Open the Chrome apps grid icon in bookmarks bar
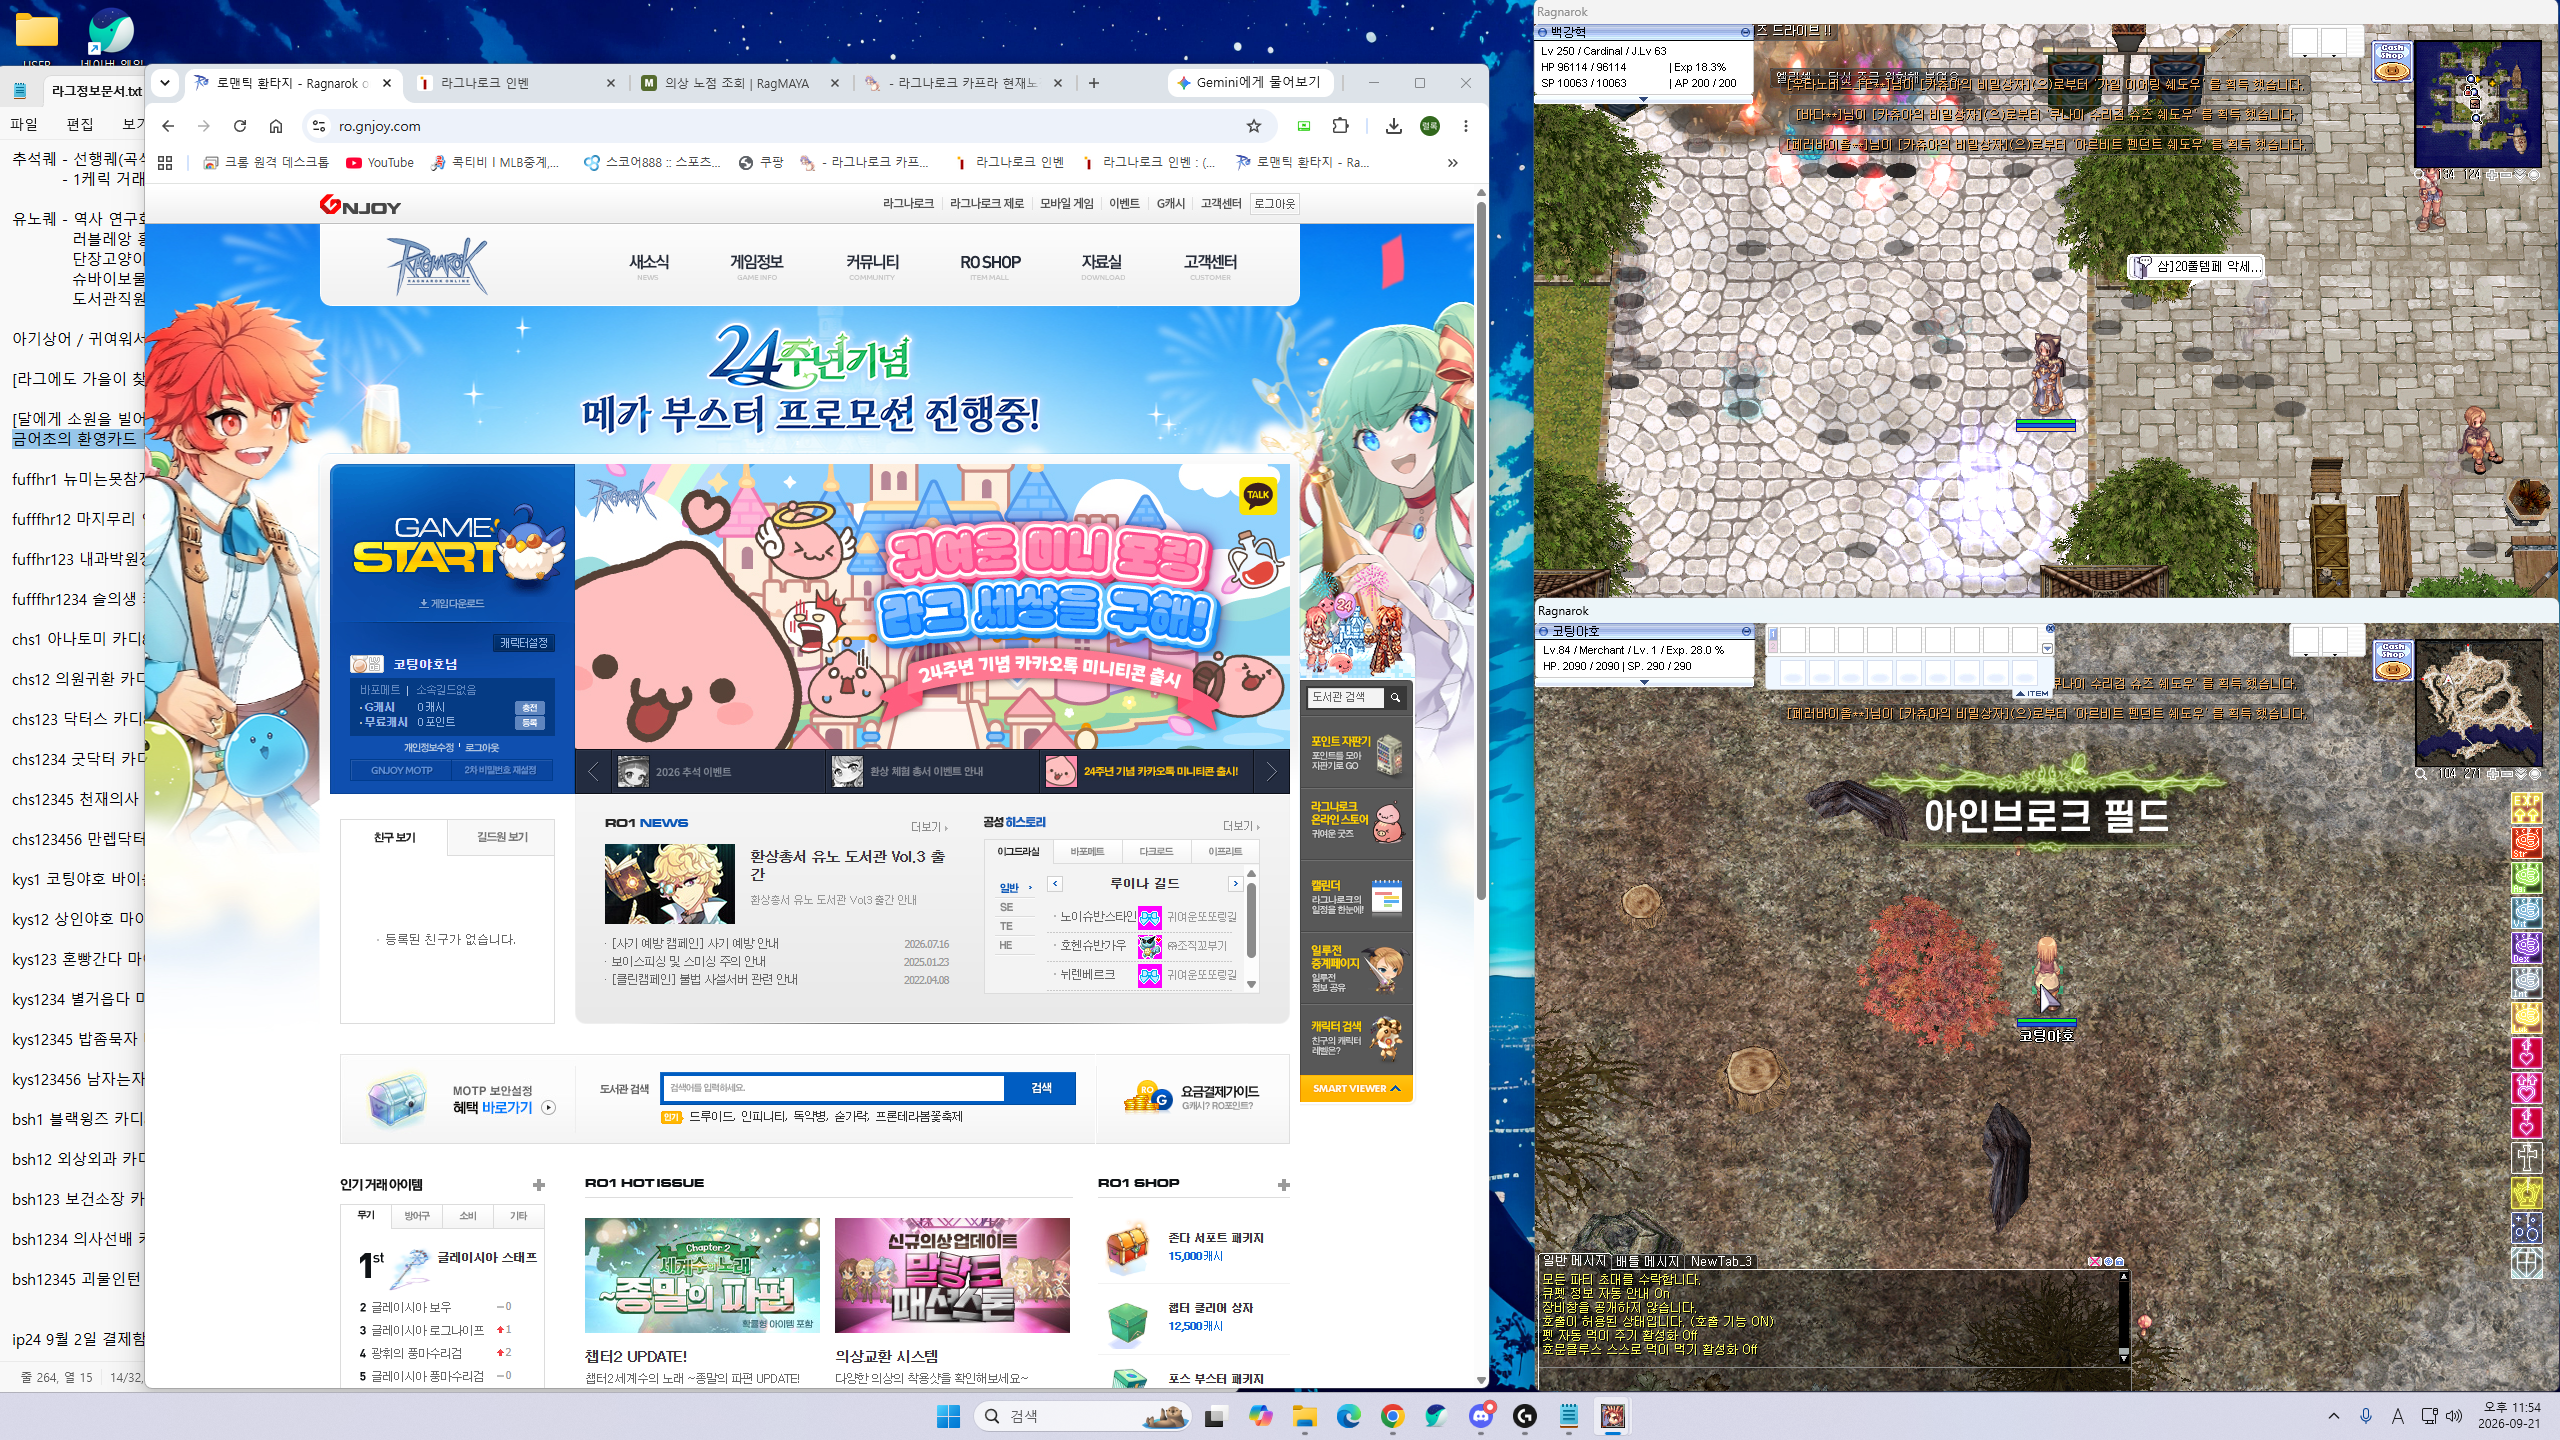This screenshot has height=1440, width=2560. (165, 163)
